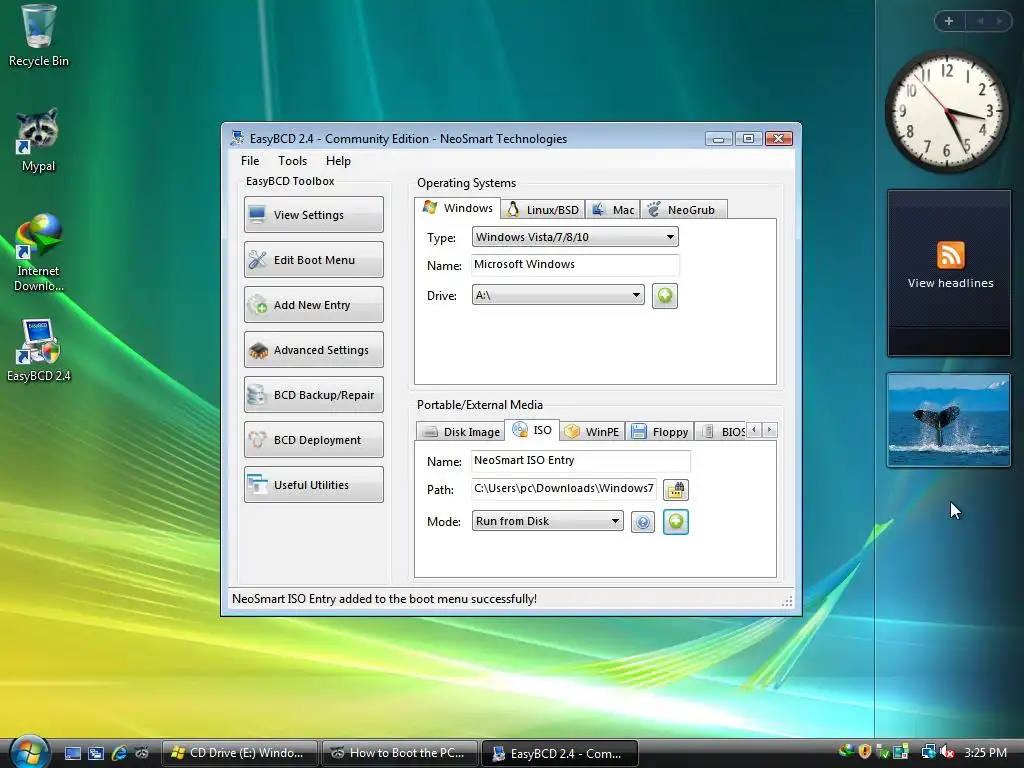Open the Help menu
Image resolution: width=1024 pixels, height=768 pixels.
[338, 161]
